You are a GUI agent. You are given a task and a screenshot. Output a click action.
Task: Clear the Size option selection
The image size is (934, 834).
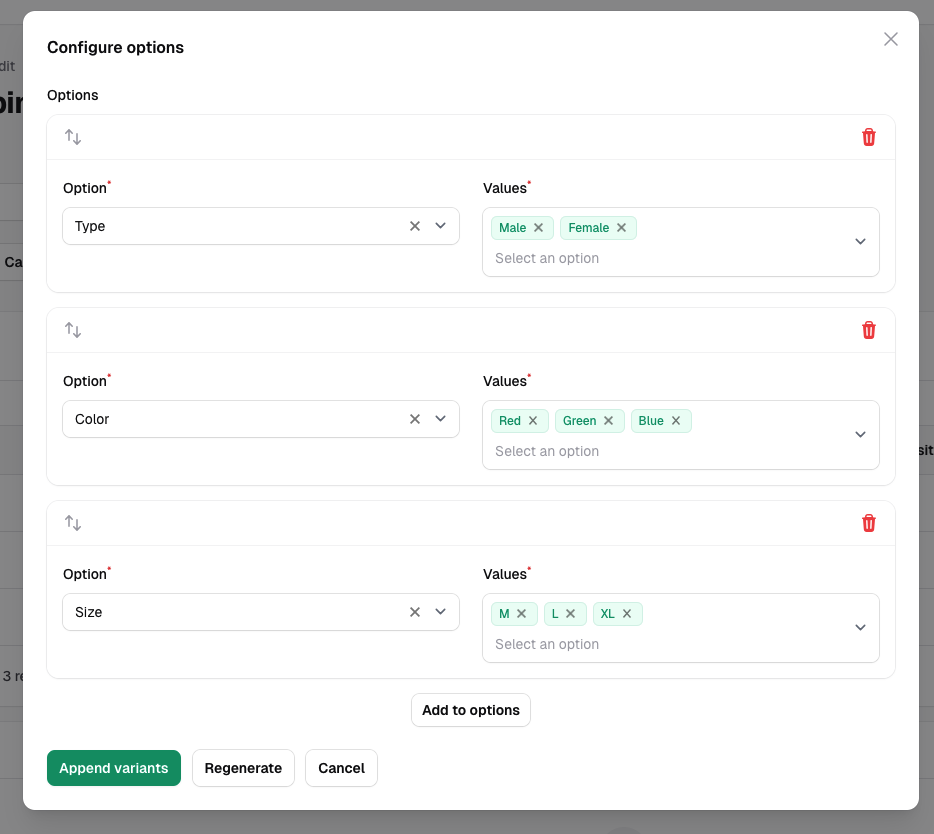[415, 612]
